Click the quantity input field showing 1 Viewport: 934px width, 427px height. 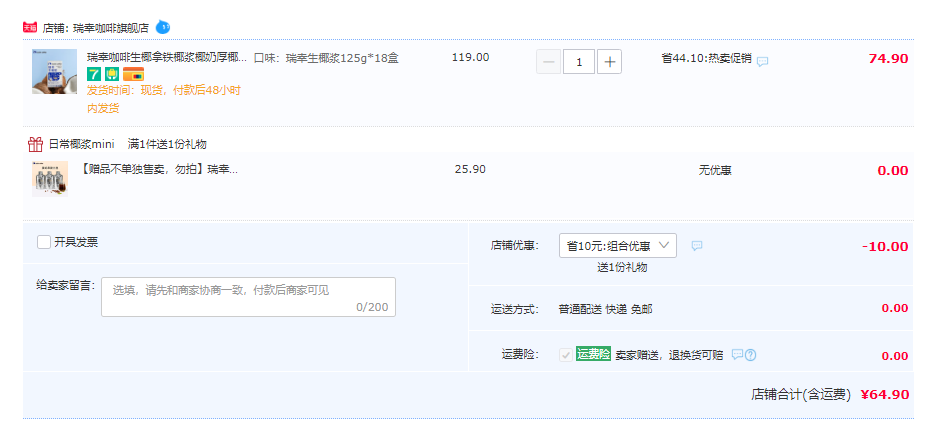point(579,62)
